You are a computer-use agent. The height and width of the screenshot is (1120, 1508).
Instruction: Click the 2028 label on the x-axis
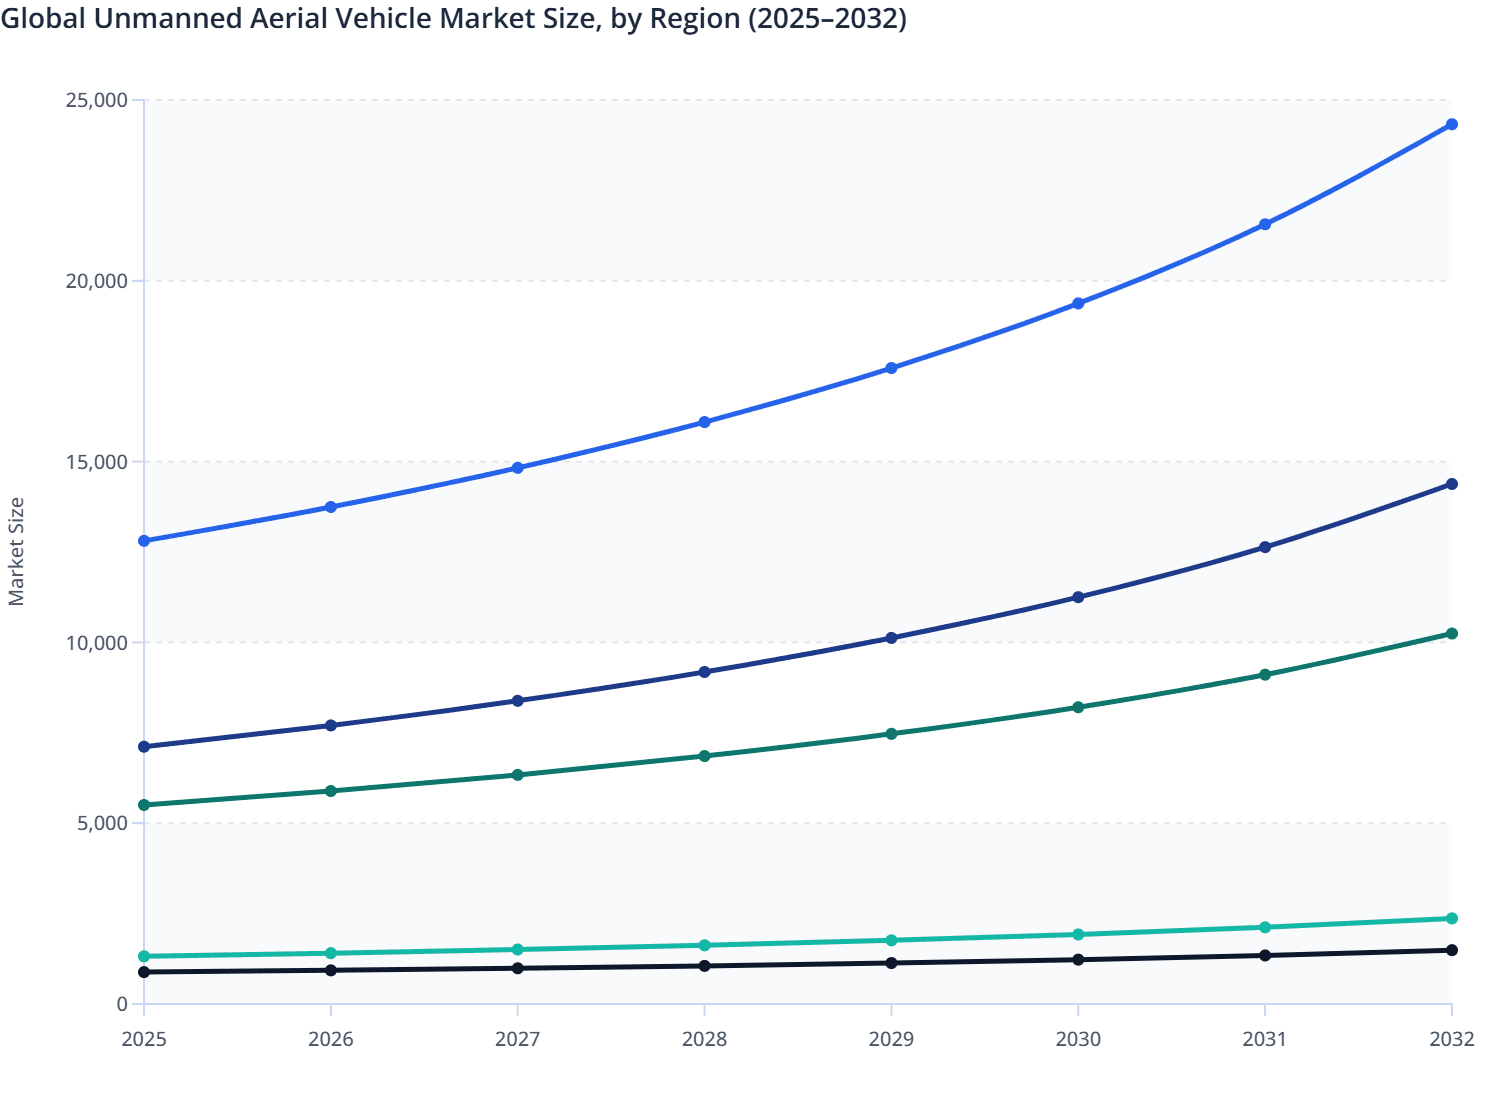(x=705, y=1040)
